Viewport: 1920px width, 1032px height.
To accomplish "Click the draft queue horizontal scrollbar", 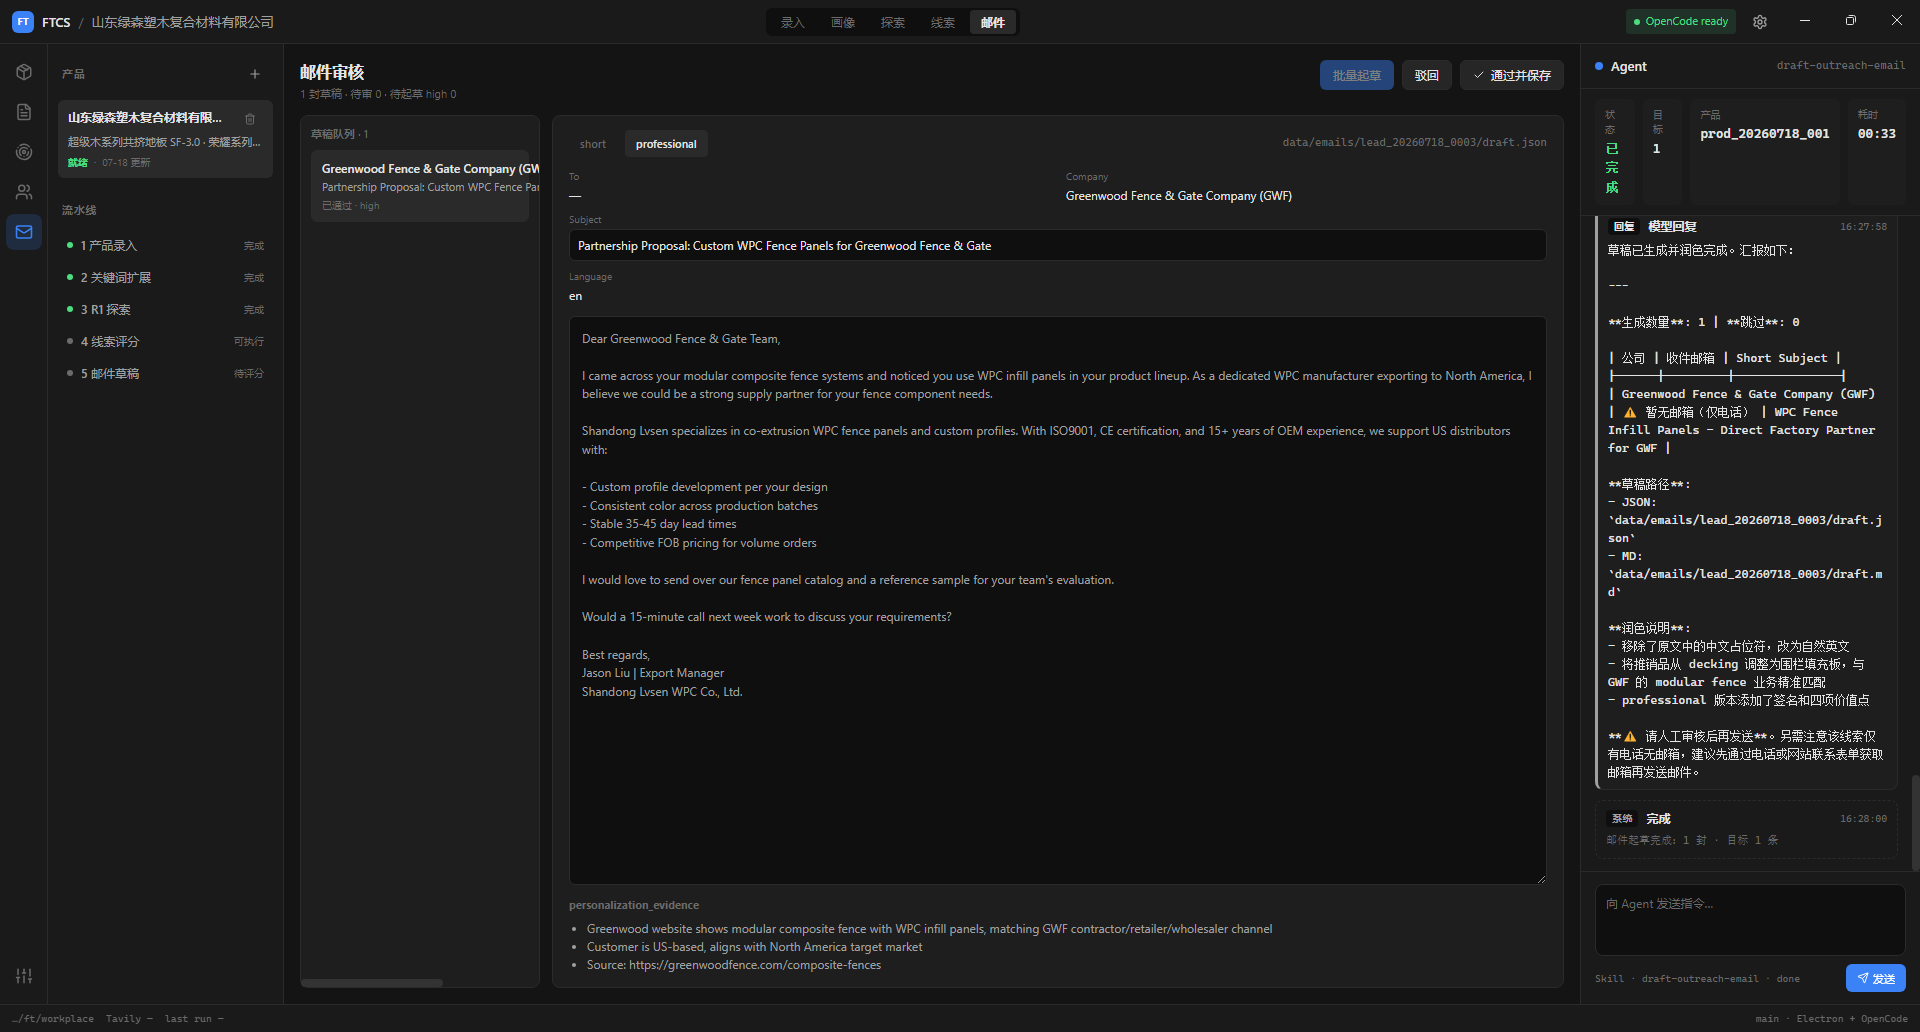I will tap(372, 983).
